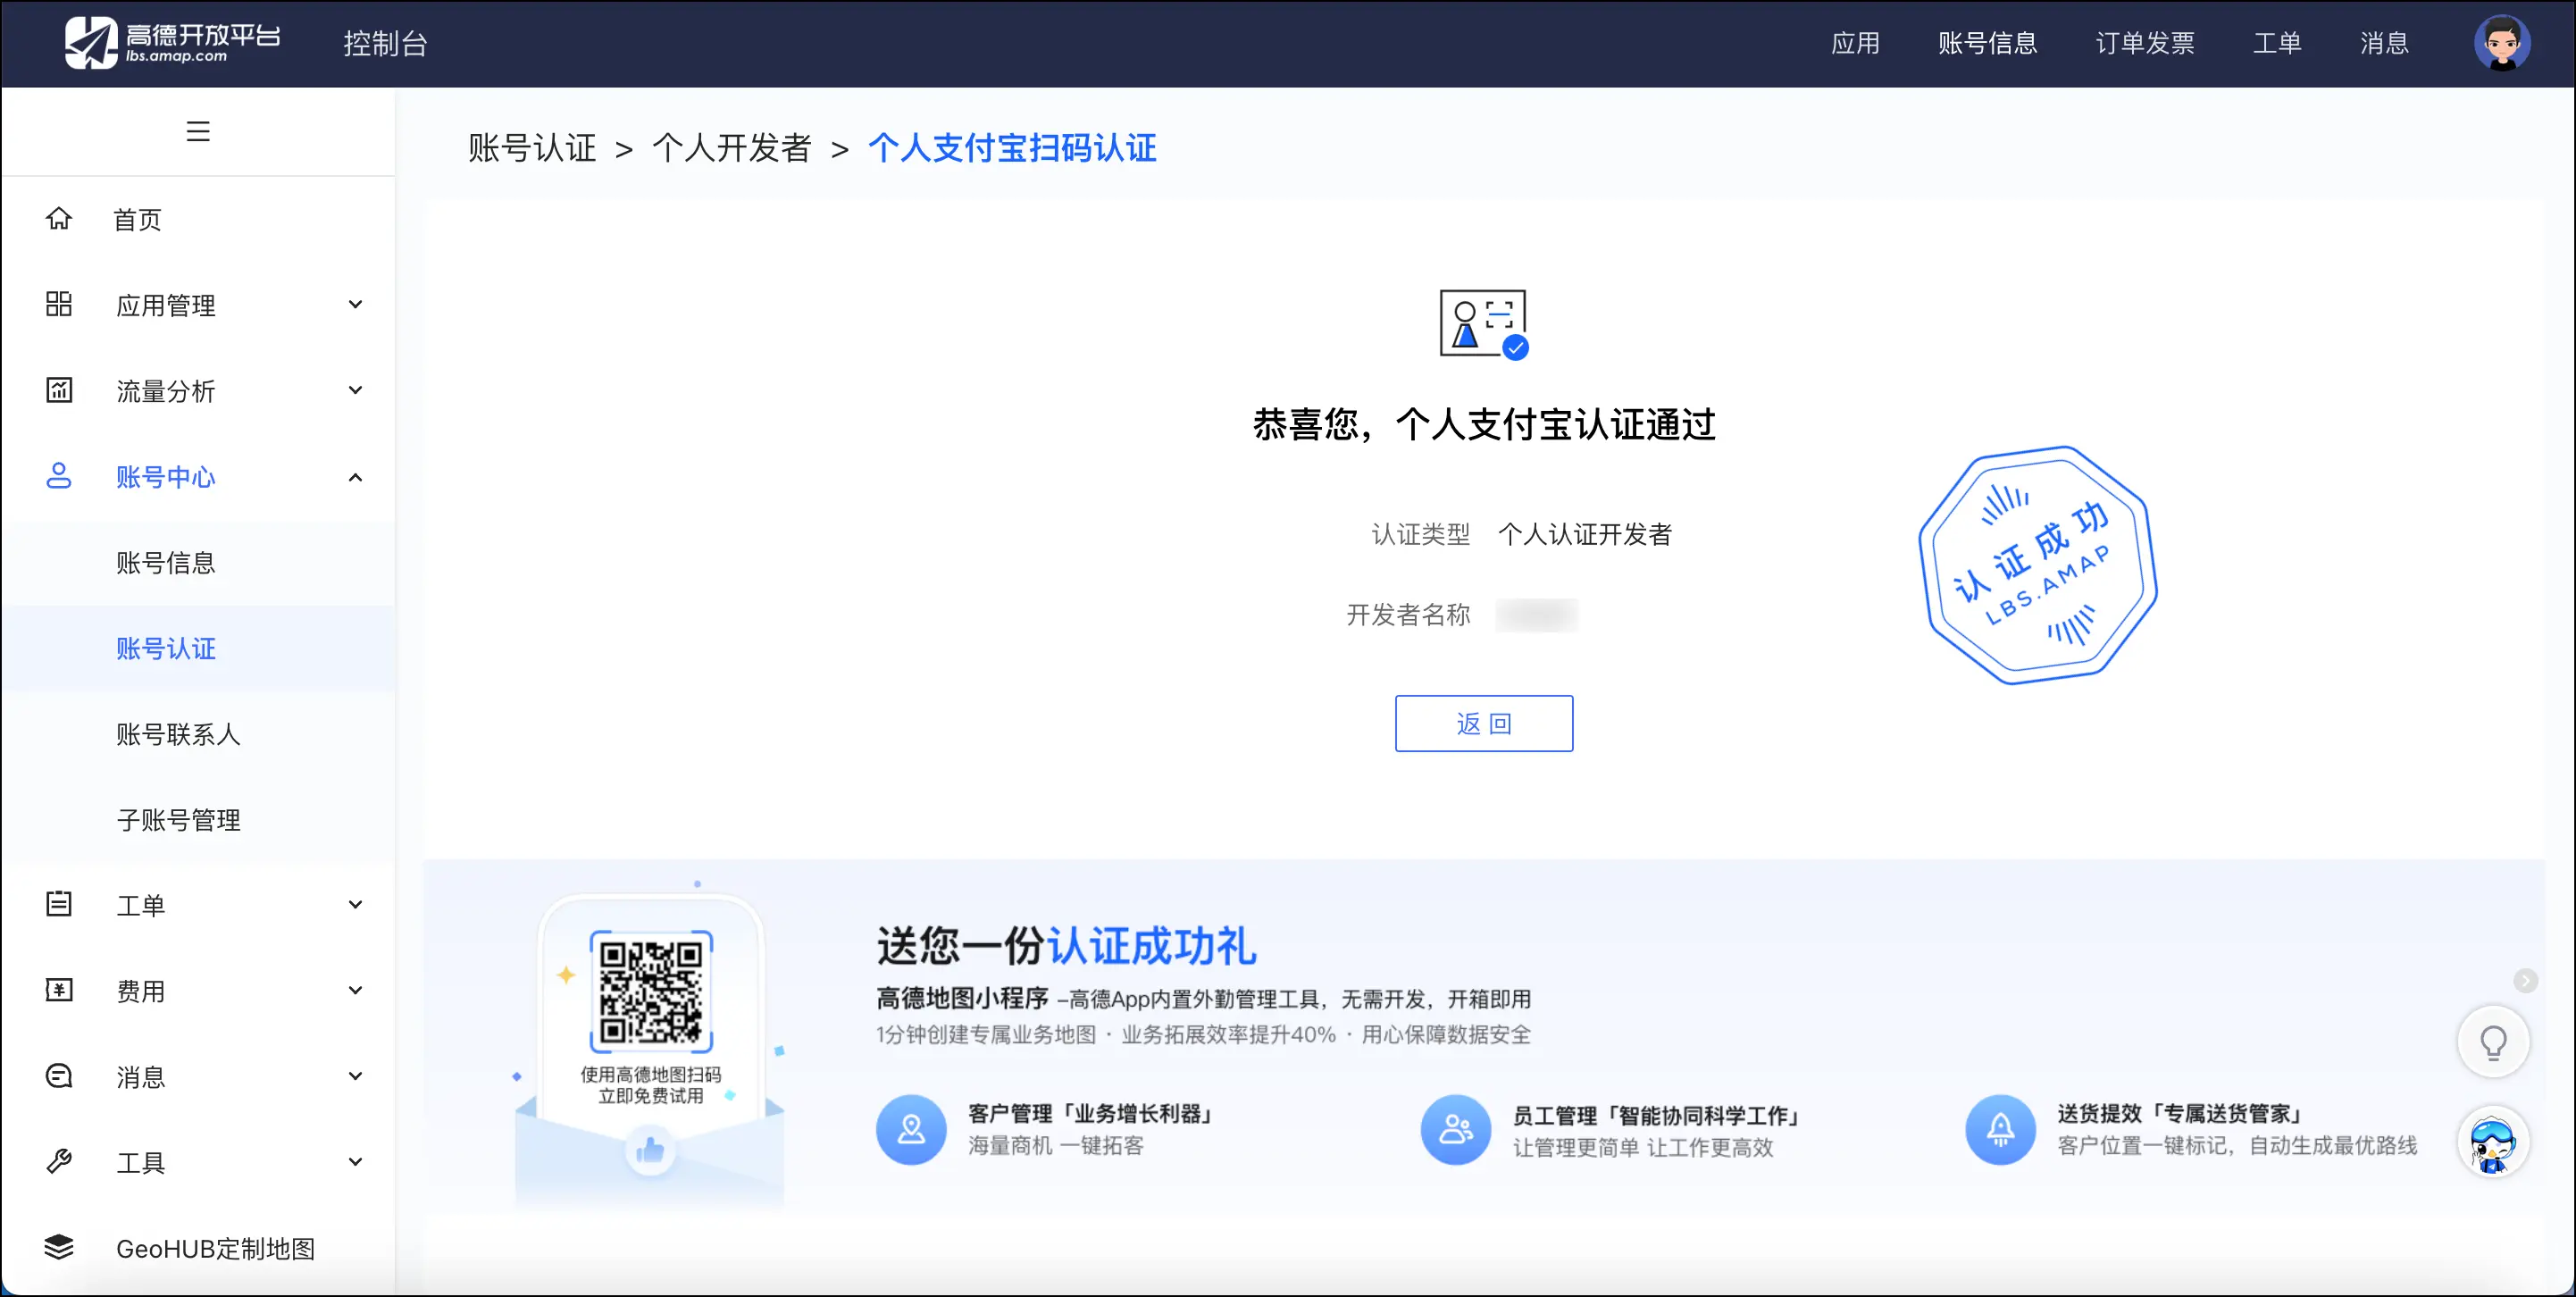
Task: Collapse the 账号中心 menu chevron
Action: pos(355,477)
